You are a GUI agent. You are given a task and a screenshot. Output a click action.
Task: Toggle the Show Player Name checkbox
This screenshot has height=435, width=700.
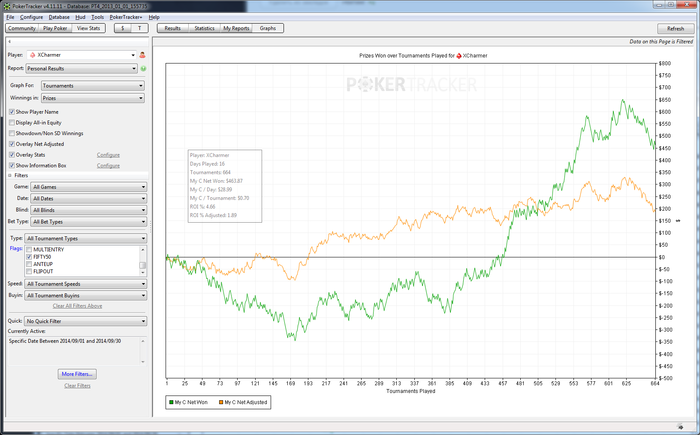pyautogui.click(x=12, y=112)
